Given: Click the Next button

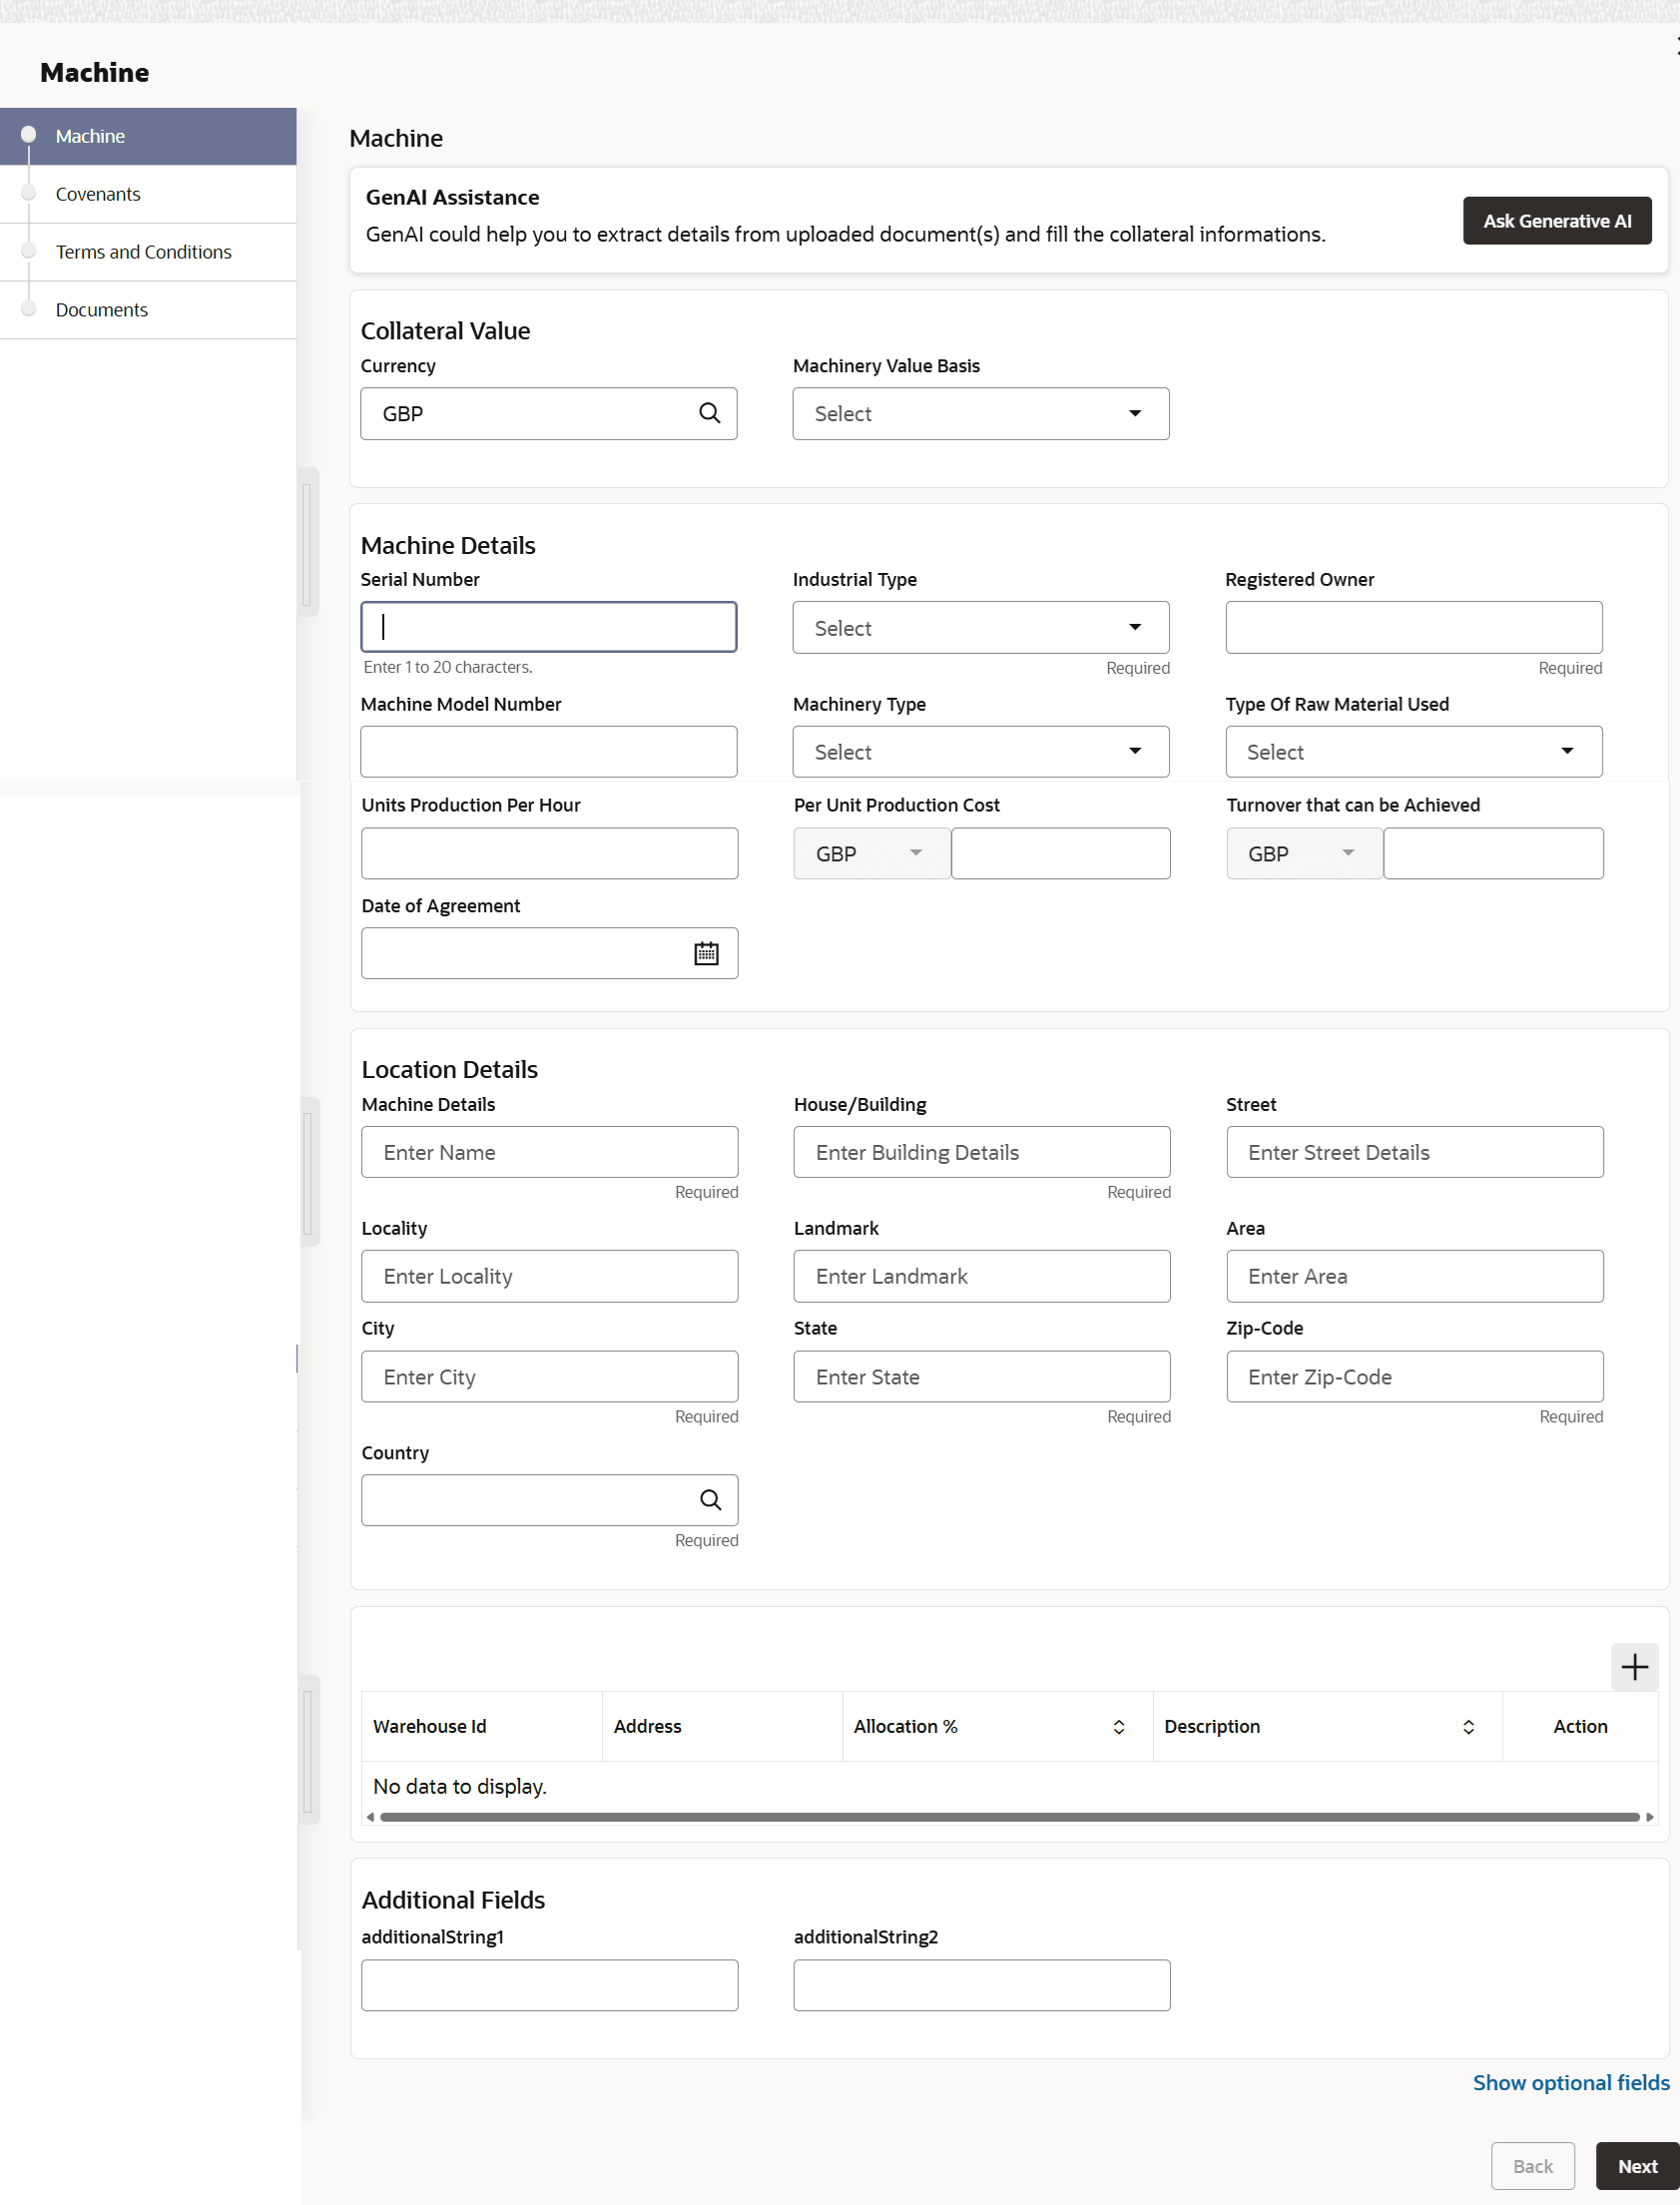Looking at the screenshot, I should pyautogui.click(x=1637, y=2166).
